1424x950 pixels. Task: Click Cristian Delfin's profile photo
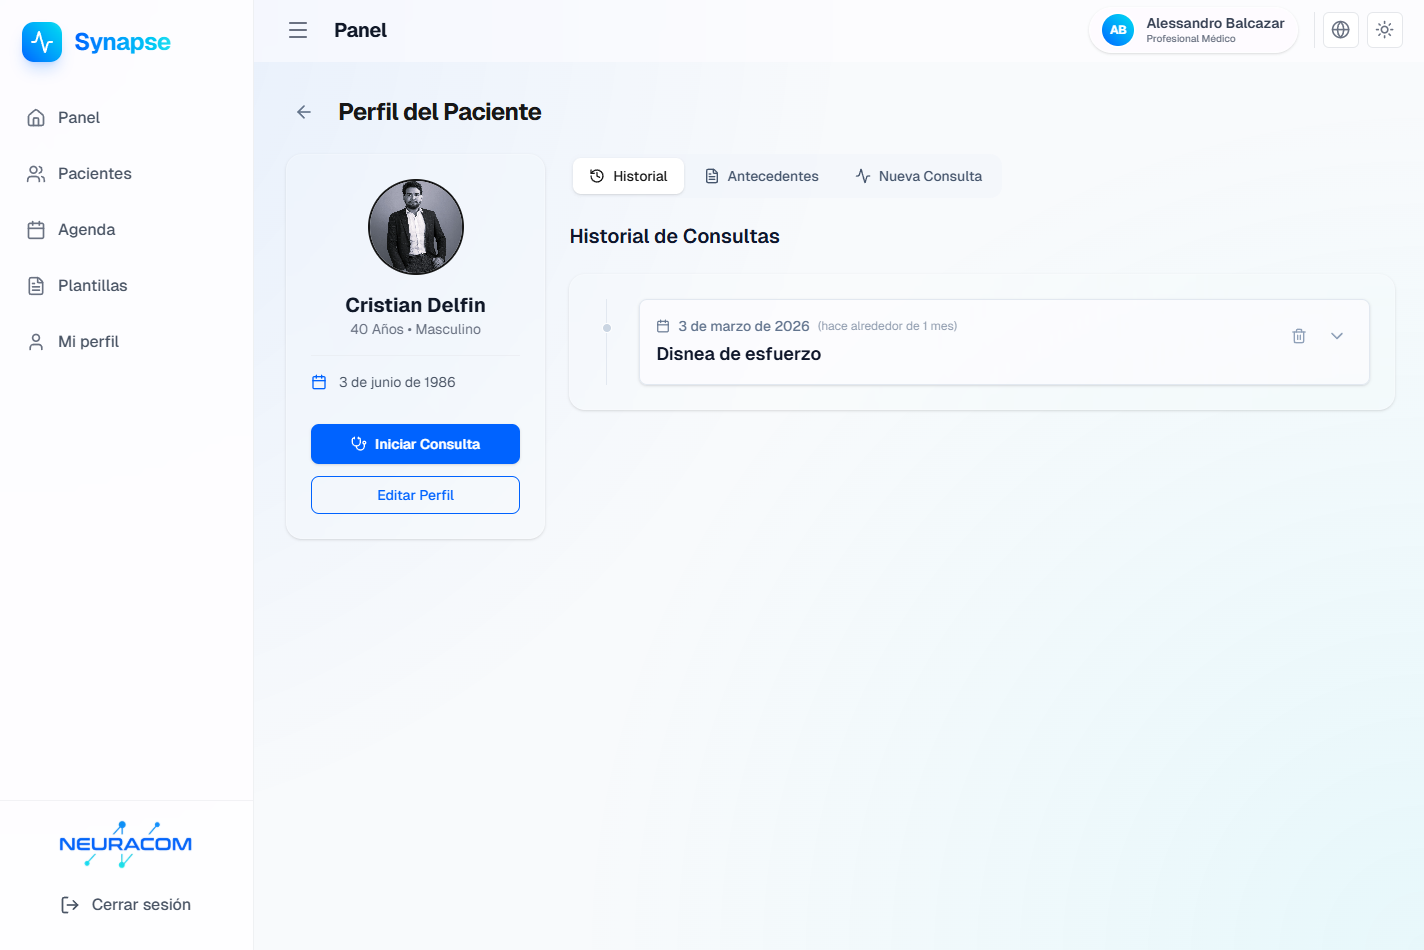click(416, 227)
